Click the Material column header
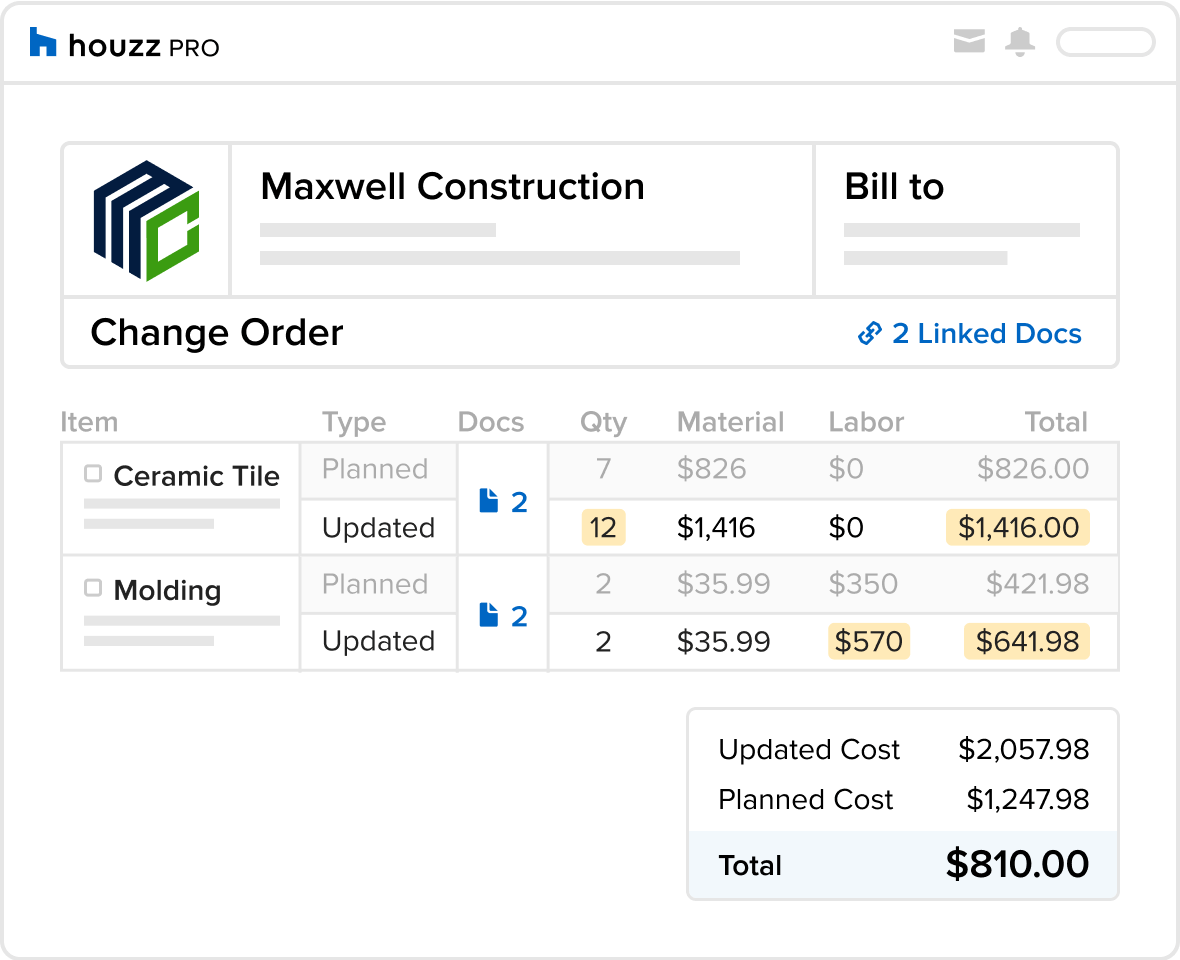Image resolution: width=1180 pixels, height=960 pixels. coord(730,422)
